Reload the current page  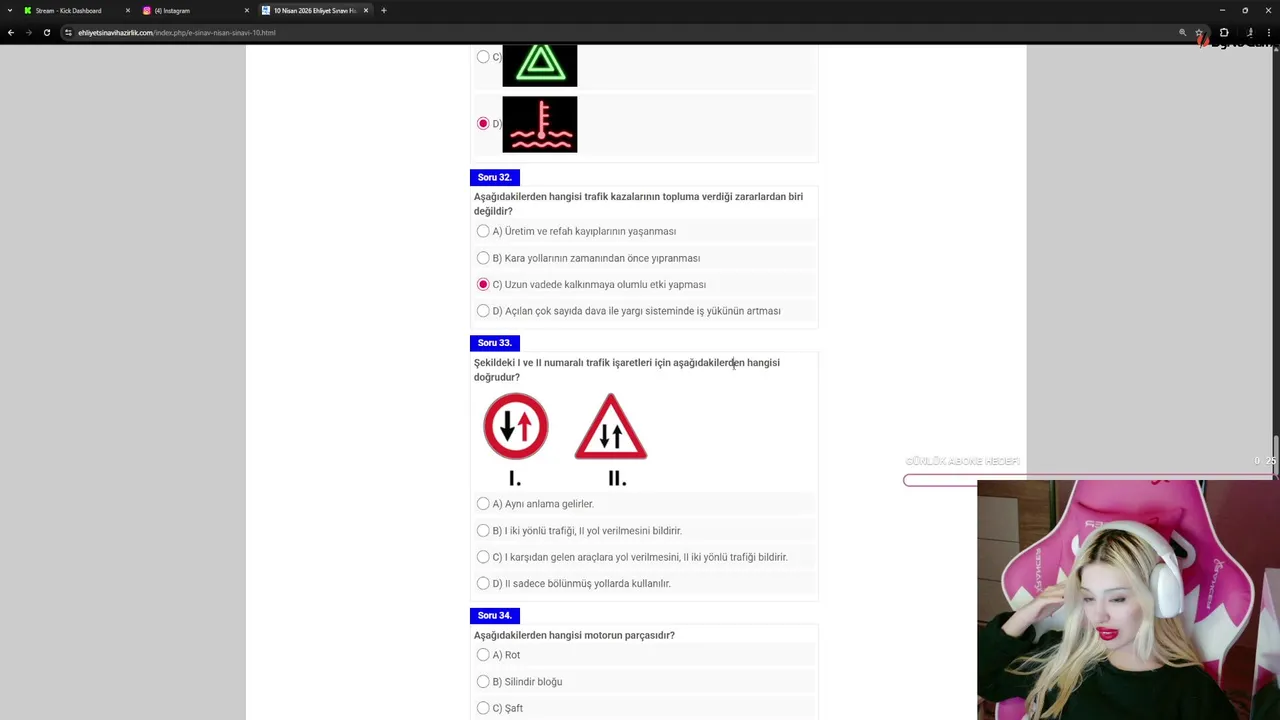click(x=46, y=32)
